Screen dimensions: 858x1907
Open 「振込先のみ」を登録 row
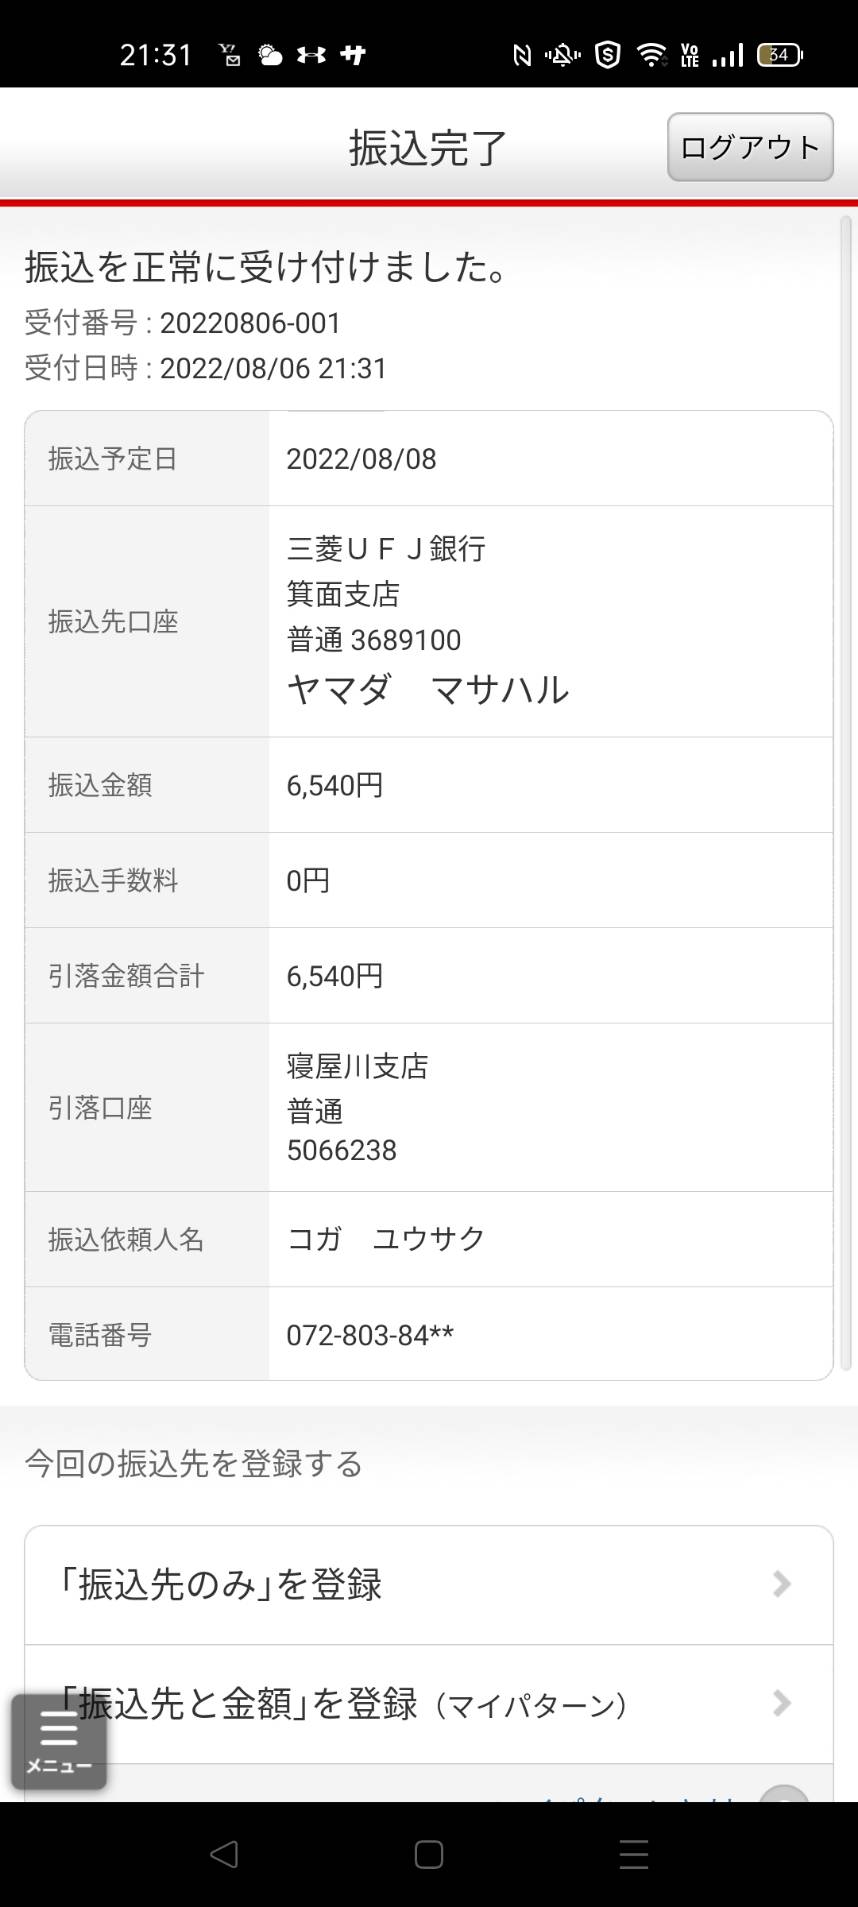(x=429, y=1585)
